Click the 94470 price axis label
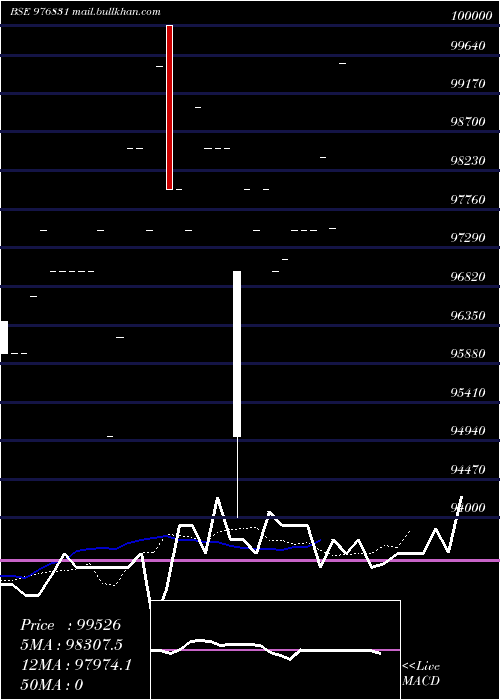This screenshot has width=500, height=700. [x=468, y=470]
